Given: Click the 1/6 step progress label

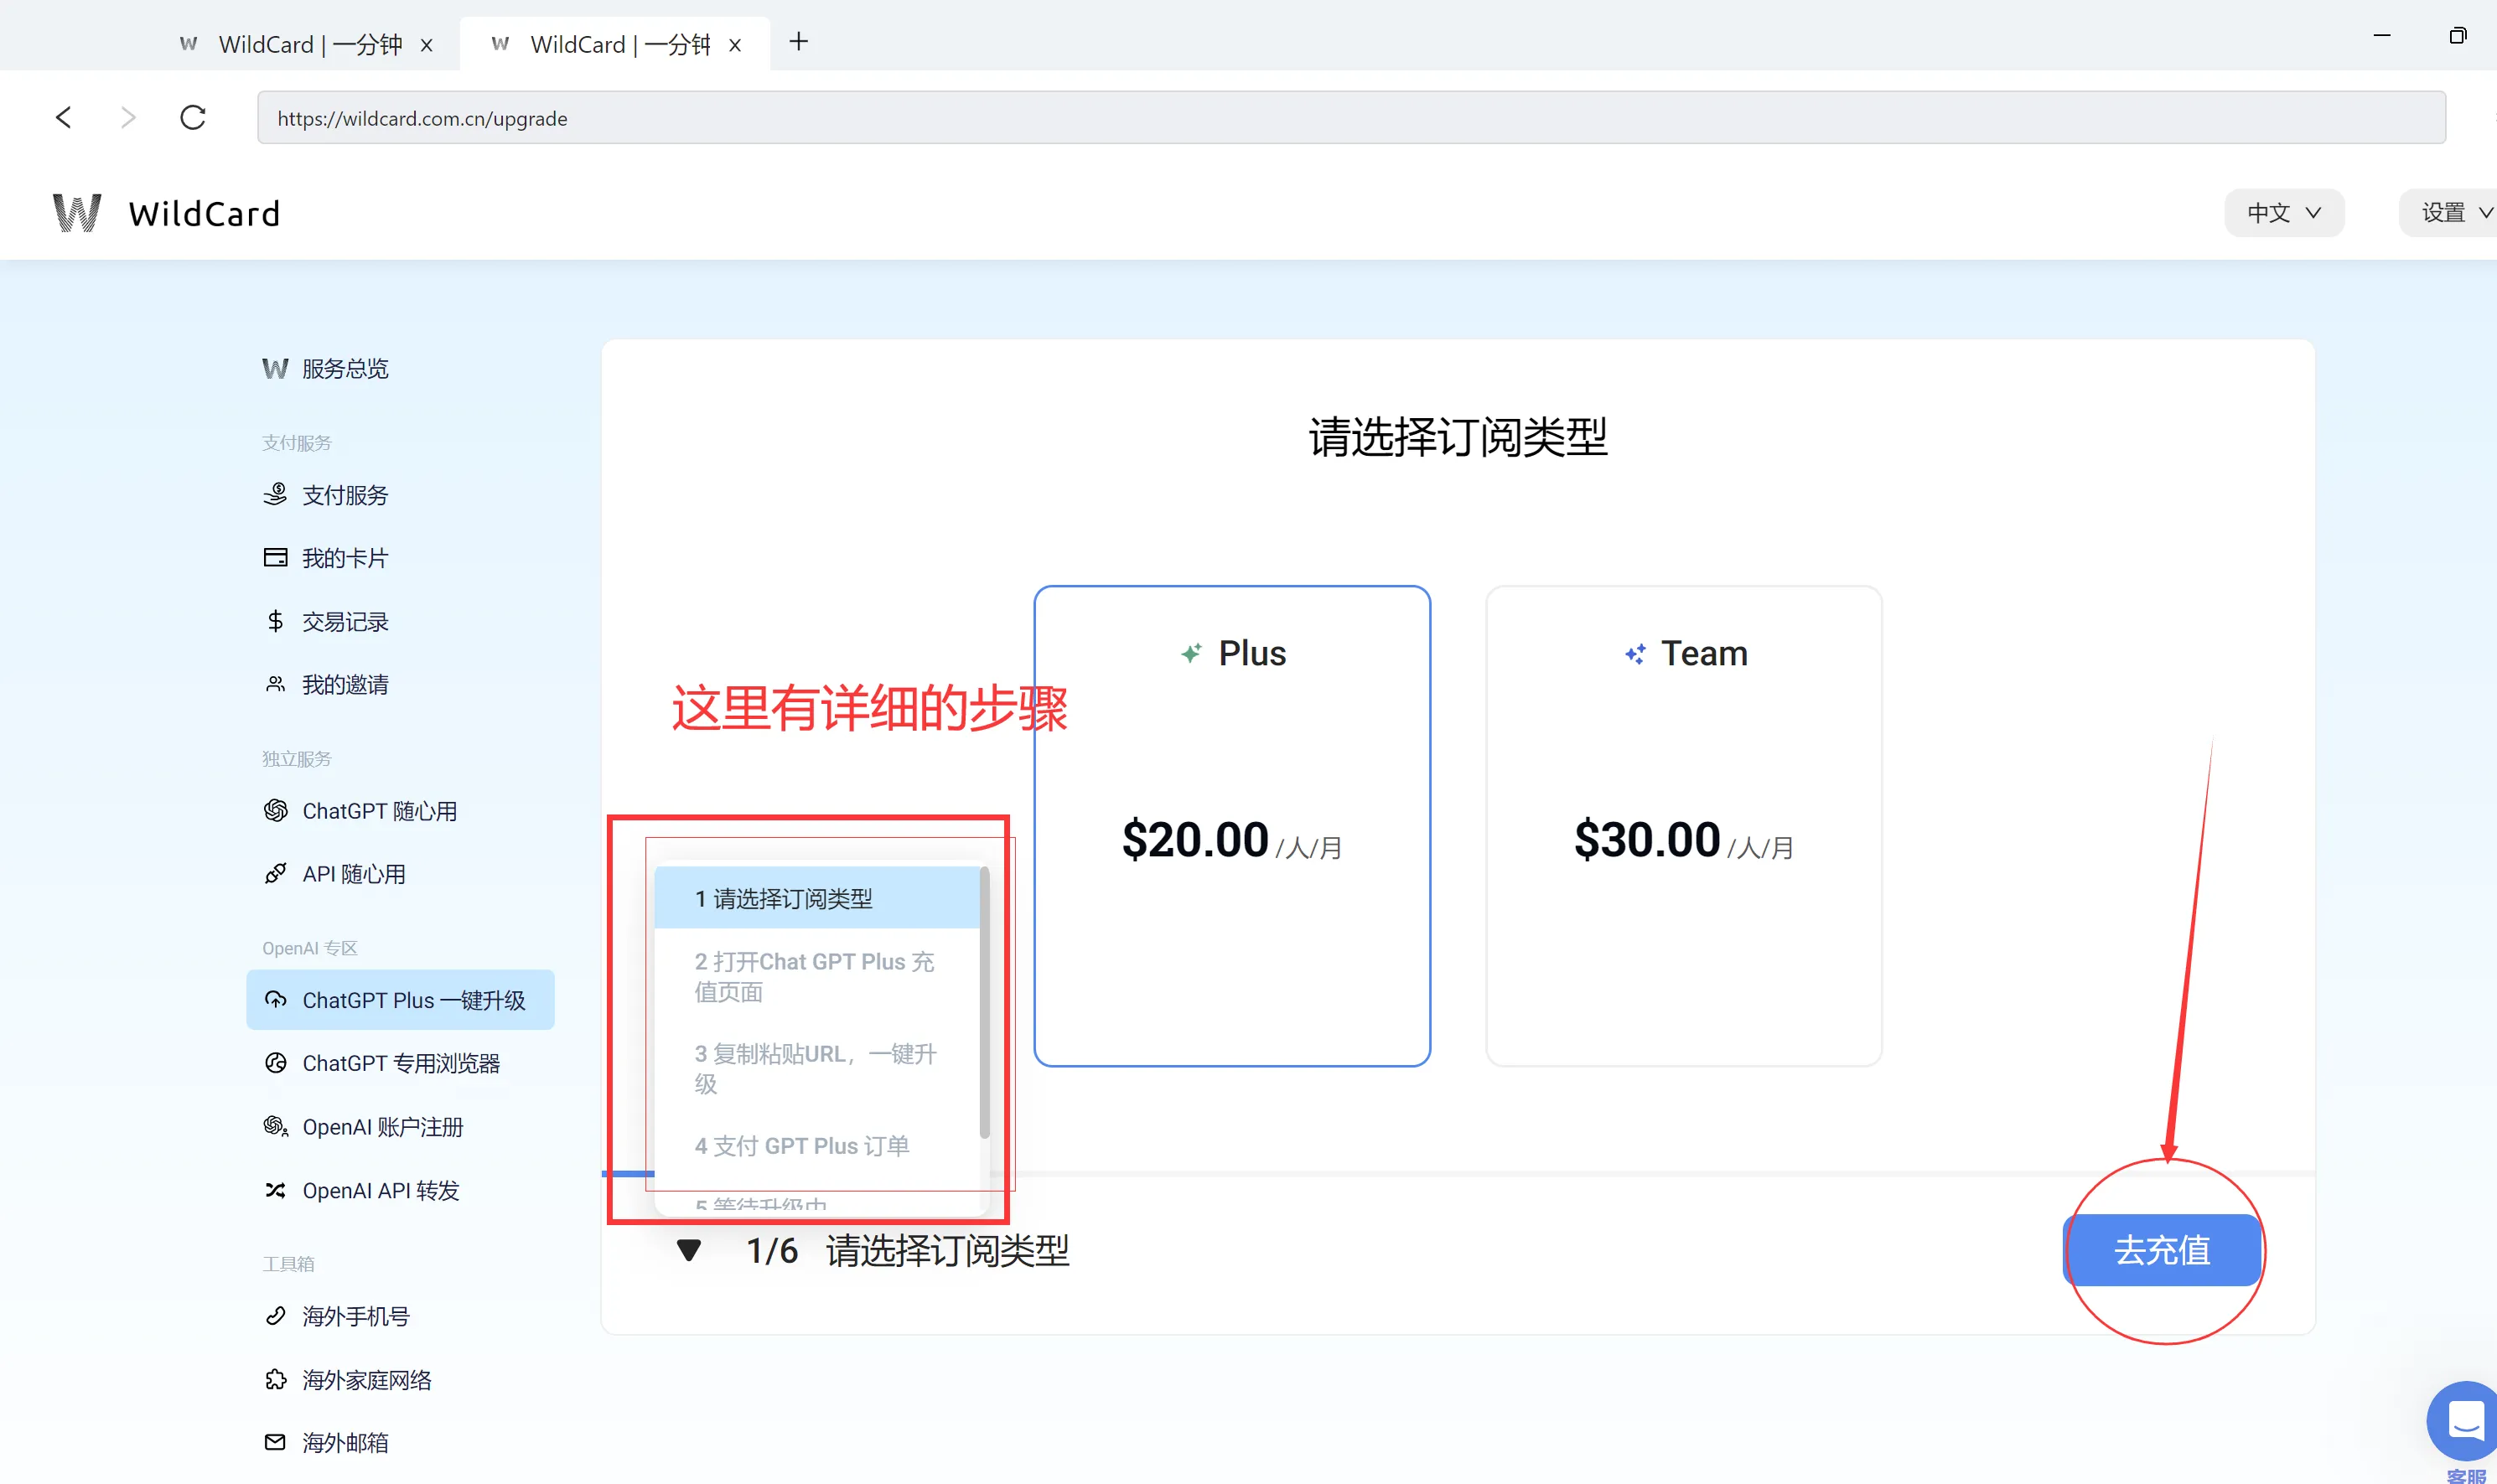Looking at the screenshot, I should [772, 1250].
